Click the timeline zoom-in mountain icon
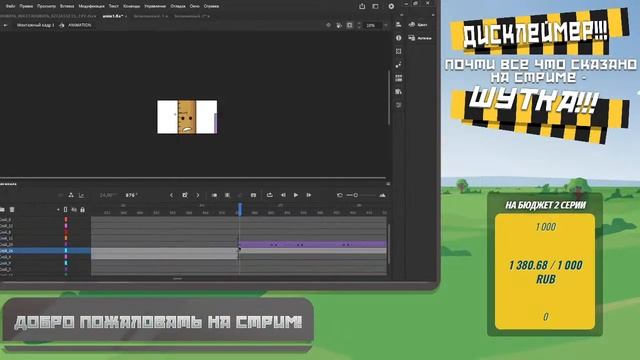The image size is (640, 360). point(382,196)
